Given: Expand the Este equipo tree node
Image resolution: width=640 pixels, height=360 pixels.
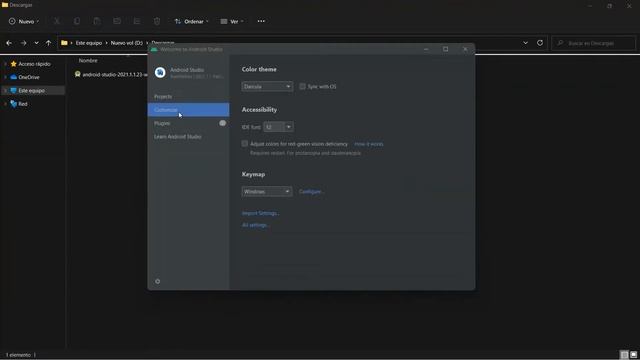Looking at the screenshot, I should (x=5, y=91).
